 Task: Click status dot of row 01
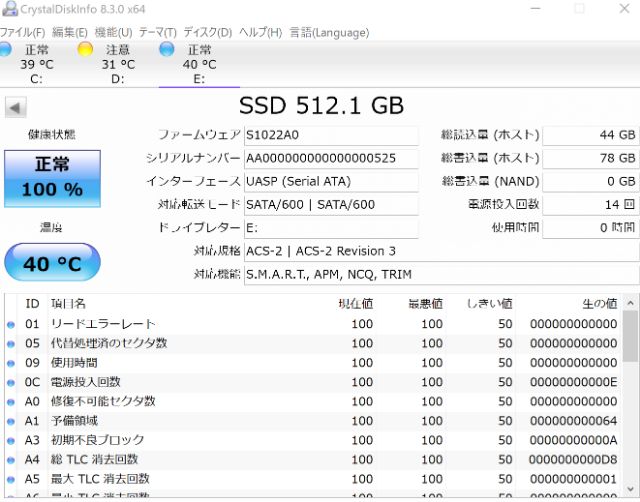[x=11, y=325]
